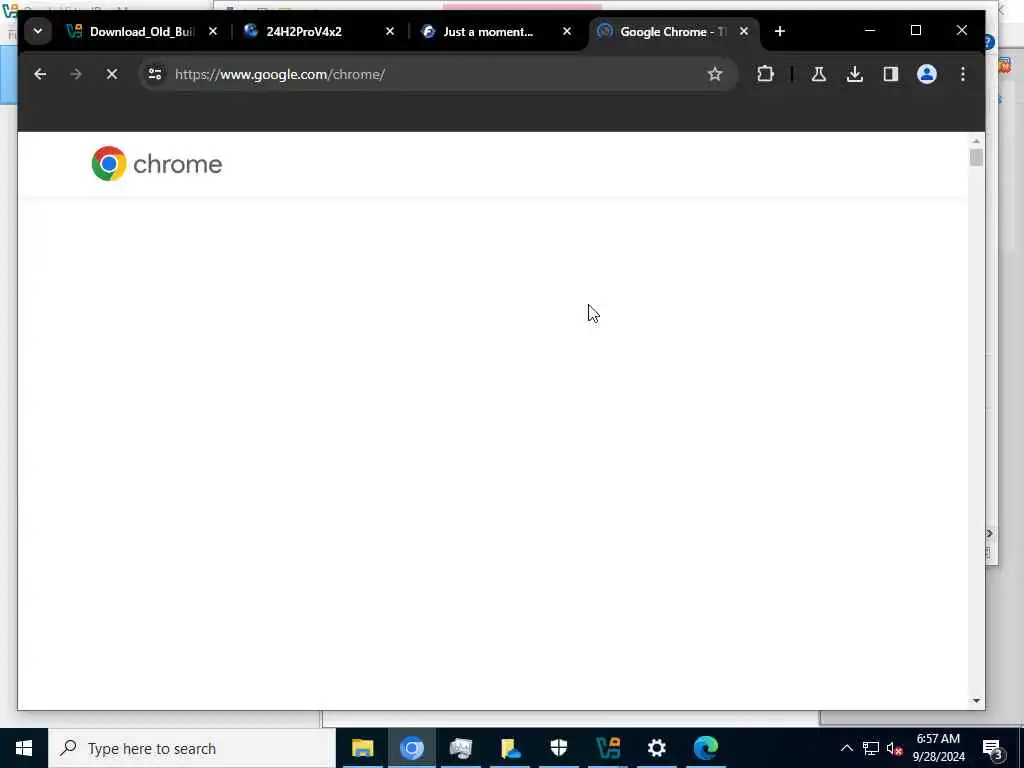This screenshot has height=768, width=1024.
Task: Select the Google Chrome tab
Action: 673,31
